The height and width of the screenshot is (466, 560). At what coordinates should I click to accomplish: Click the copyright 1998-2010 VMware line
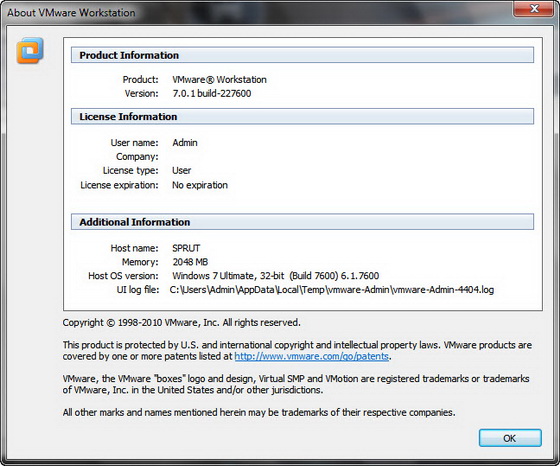coord(181,323)
